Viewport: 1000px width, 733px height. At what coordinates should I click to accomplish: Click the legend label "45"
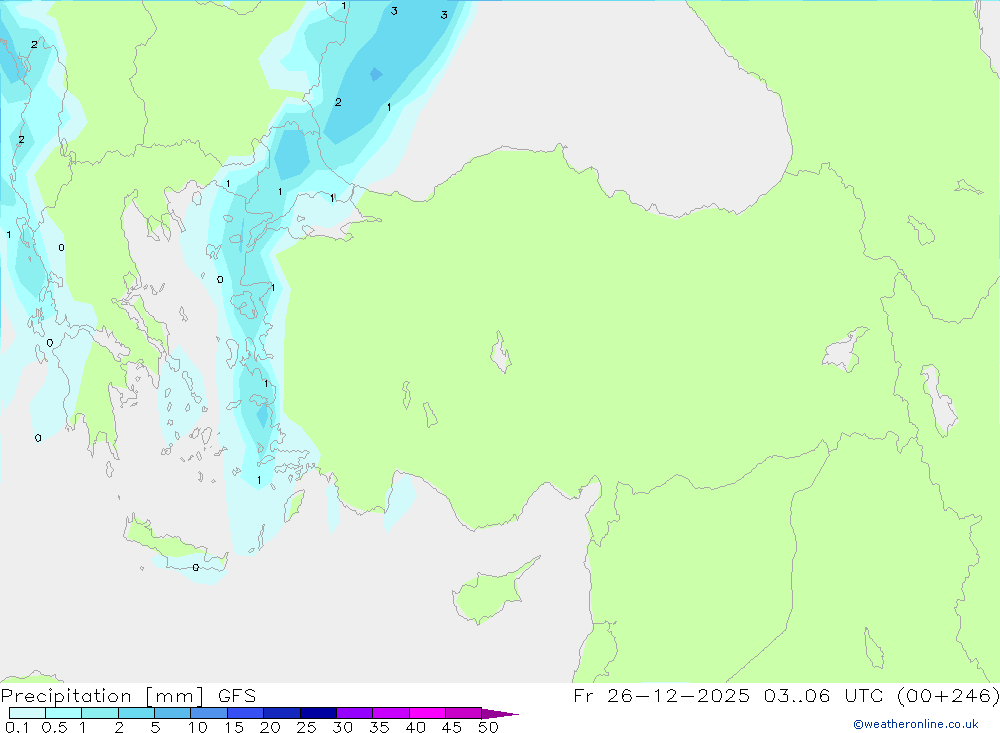[x=452, y=727]
